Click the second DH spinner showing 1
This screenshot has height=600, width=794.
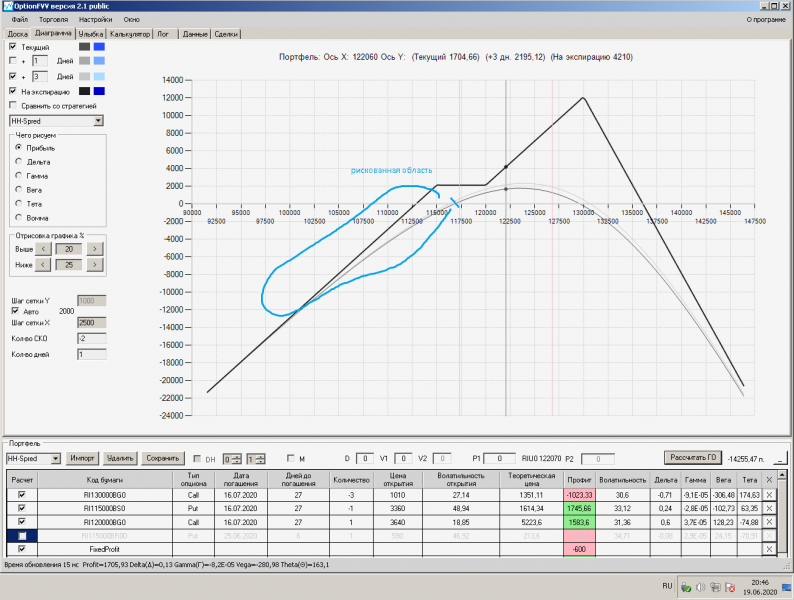pos(255,459)
